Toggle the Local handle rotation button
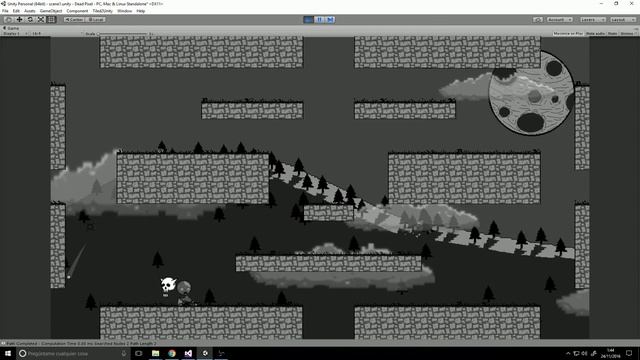The height and width of the screenshot is (360, 640). [x=96, y=20]
